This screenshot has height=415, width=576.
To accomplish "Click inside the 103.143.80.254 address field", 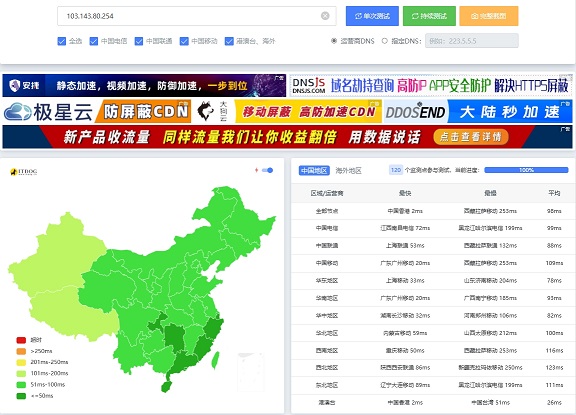I will click(x=197, y=16).
